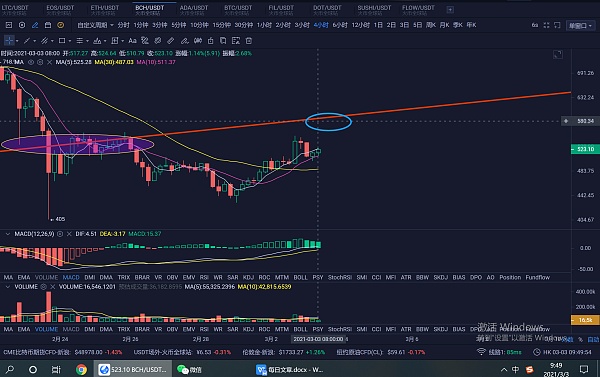Click the copy drawings icon
This screenshot has width=600, height=377.
[223, 41]
